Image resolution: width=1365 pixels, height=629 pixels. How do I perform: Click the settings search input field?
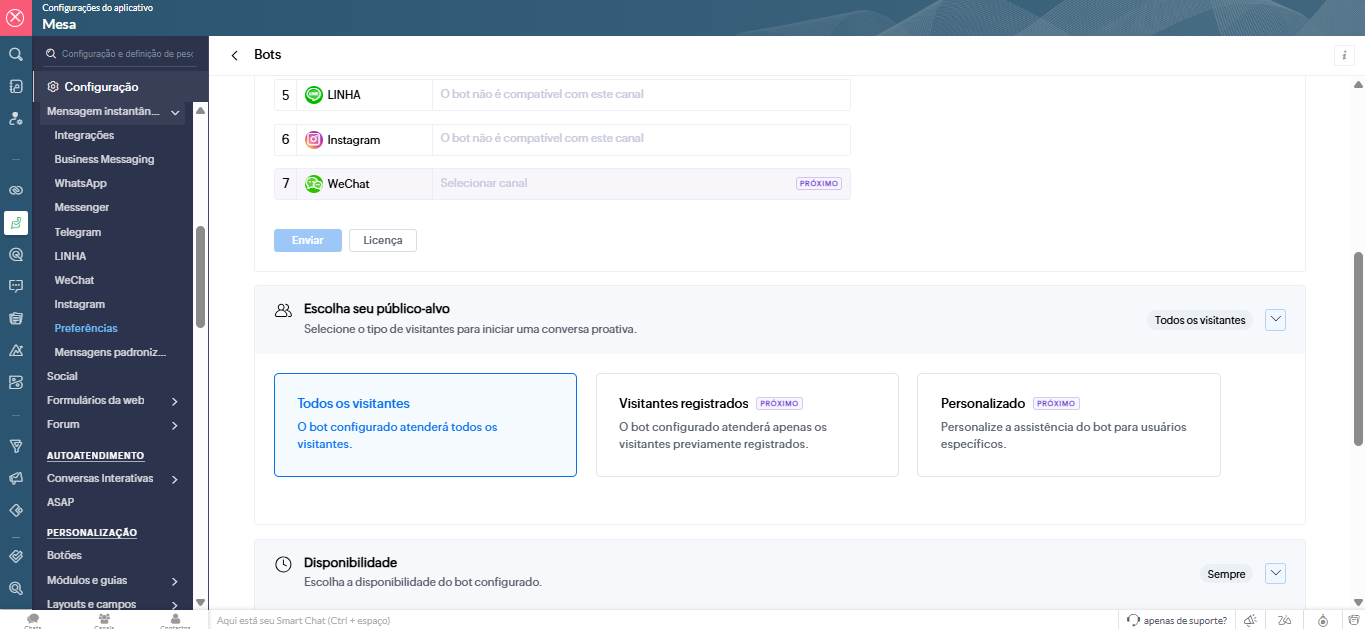pos(127,54)
